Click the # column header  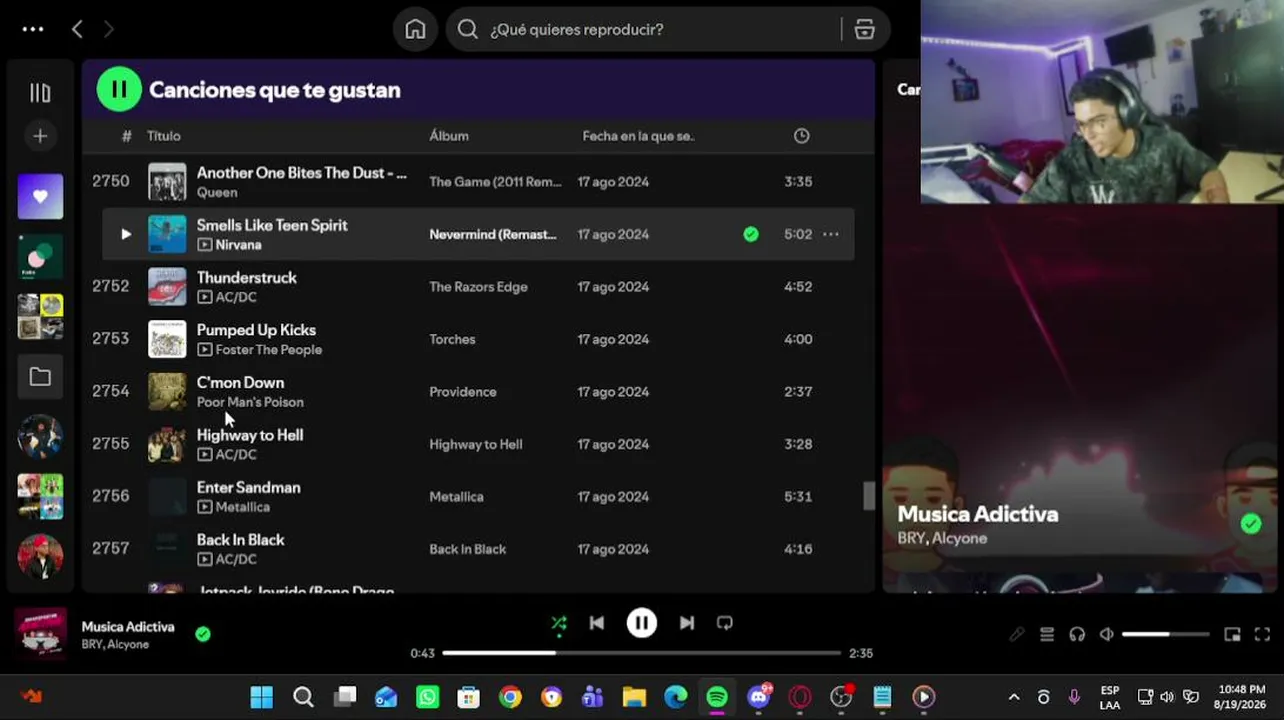(126, 136)
